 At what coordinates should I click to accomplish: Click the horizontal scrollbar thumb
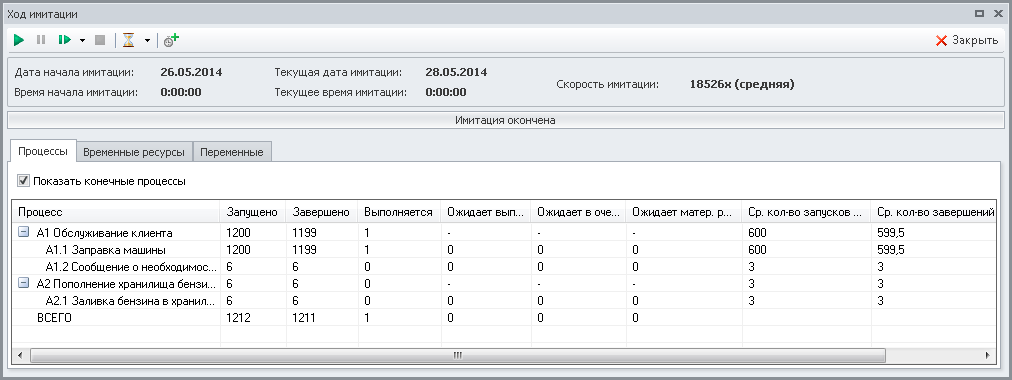click(x=458, y=355)
